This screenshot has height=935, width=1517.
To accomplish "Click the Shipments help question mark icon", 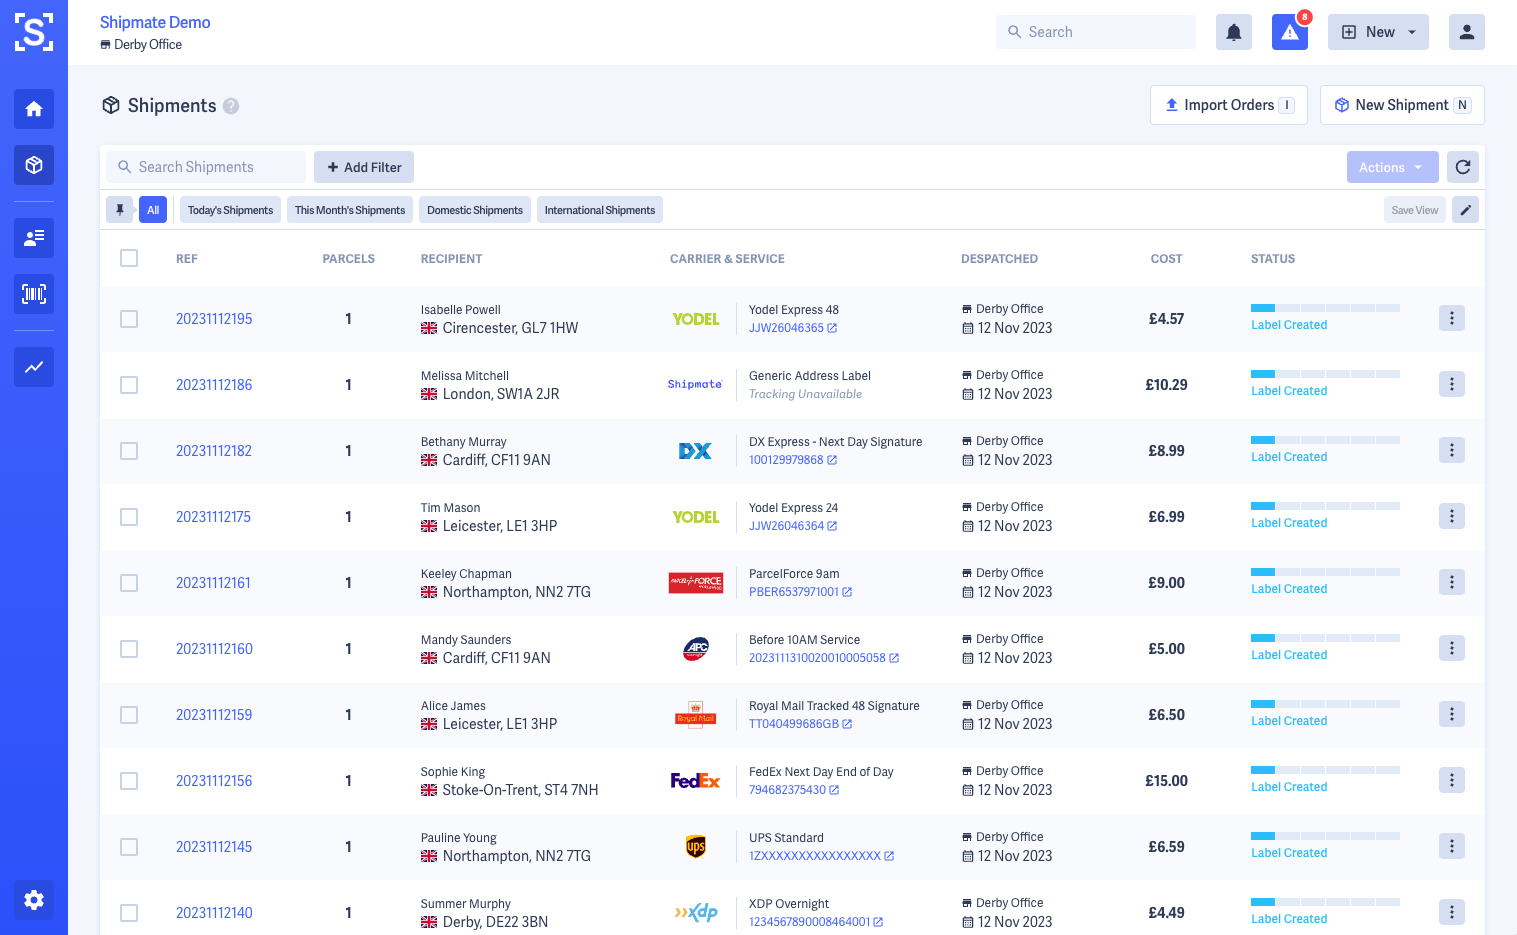I will pyautogui.click(x=231, y=106).
